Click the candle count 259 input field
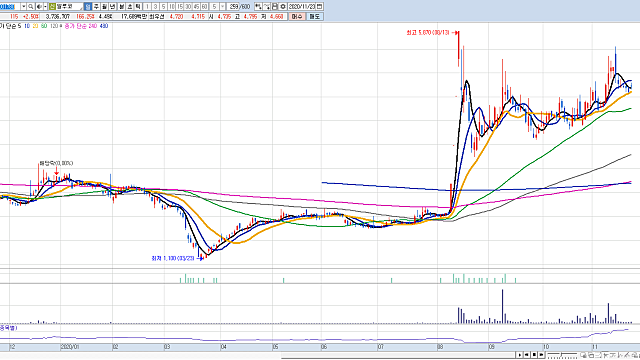Viewport: 640px width, 360px height. (234, 7)
